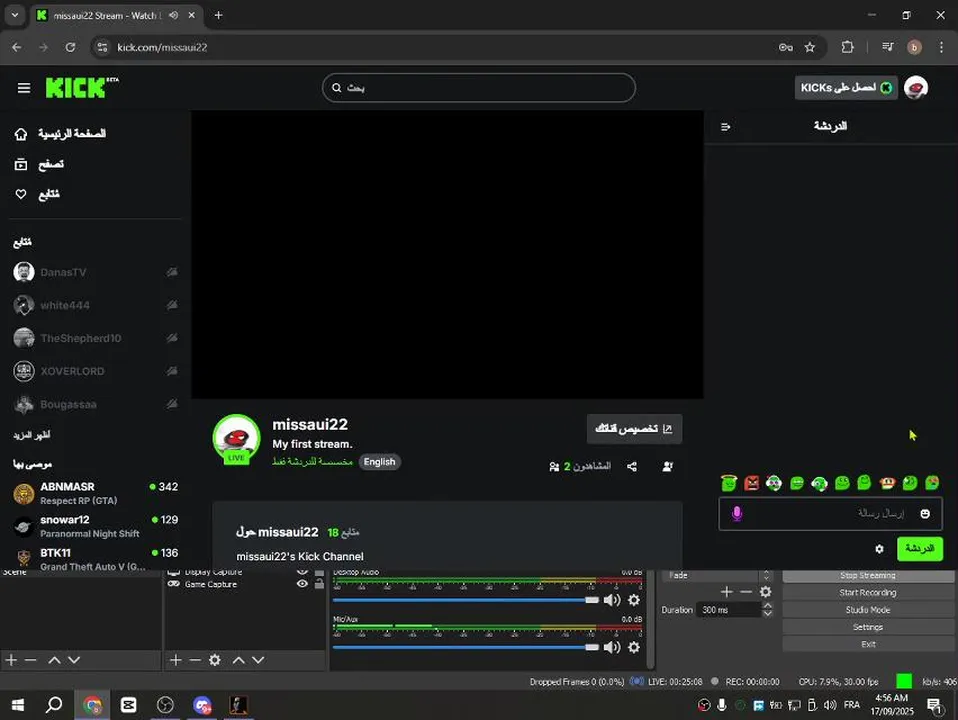
Task: Move source down with arrow
Action: click(x=258, y=660)
